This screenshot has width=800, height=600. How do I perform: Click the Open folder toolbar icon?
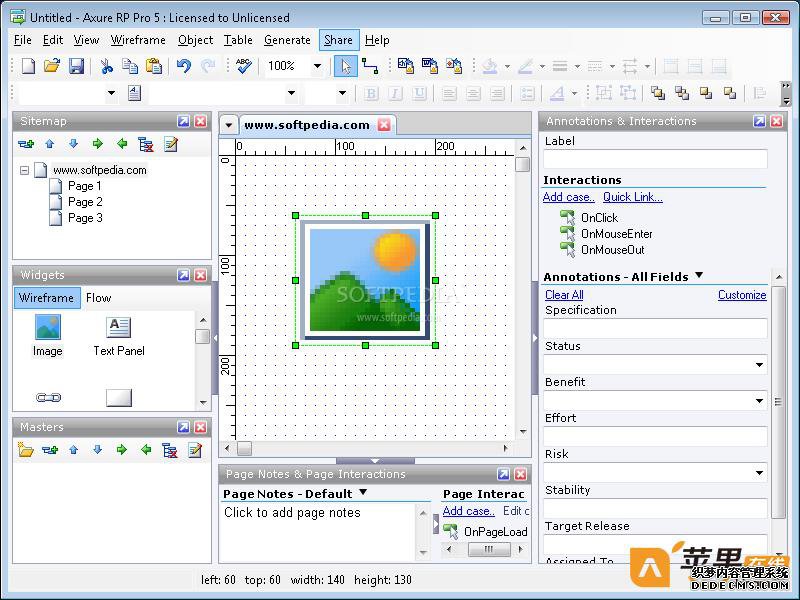[52, 66]
